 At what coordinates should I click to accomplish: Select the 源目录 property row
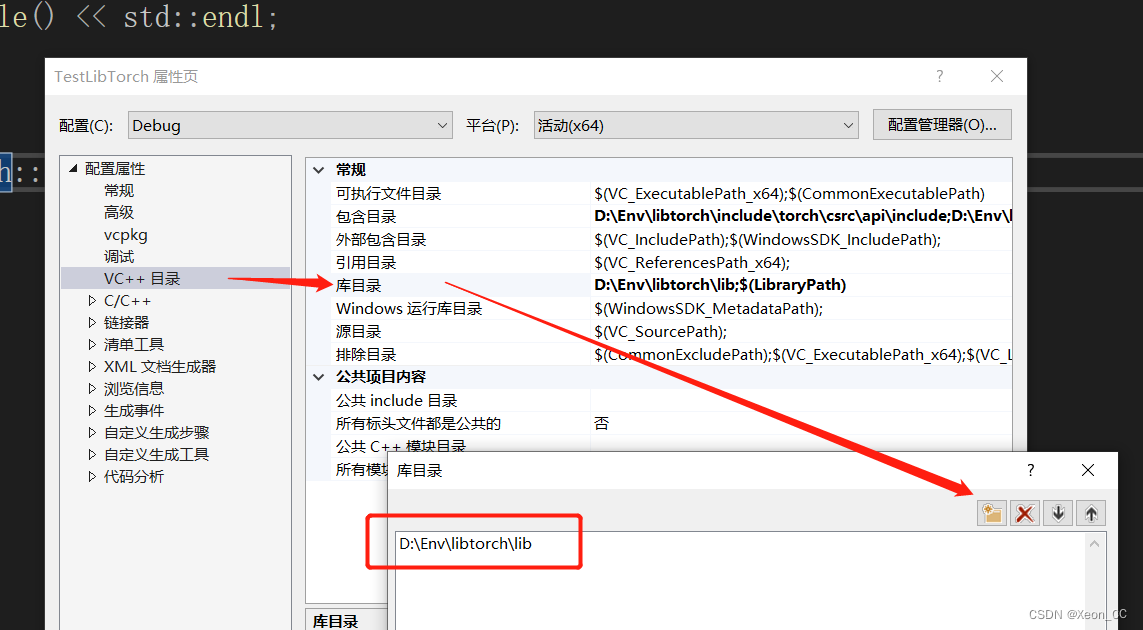tap(671, 331)
